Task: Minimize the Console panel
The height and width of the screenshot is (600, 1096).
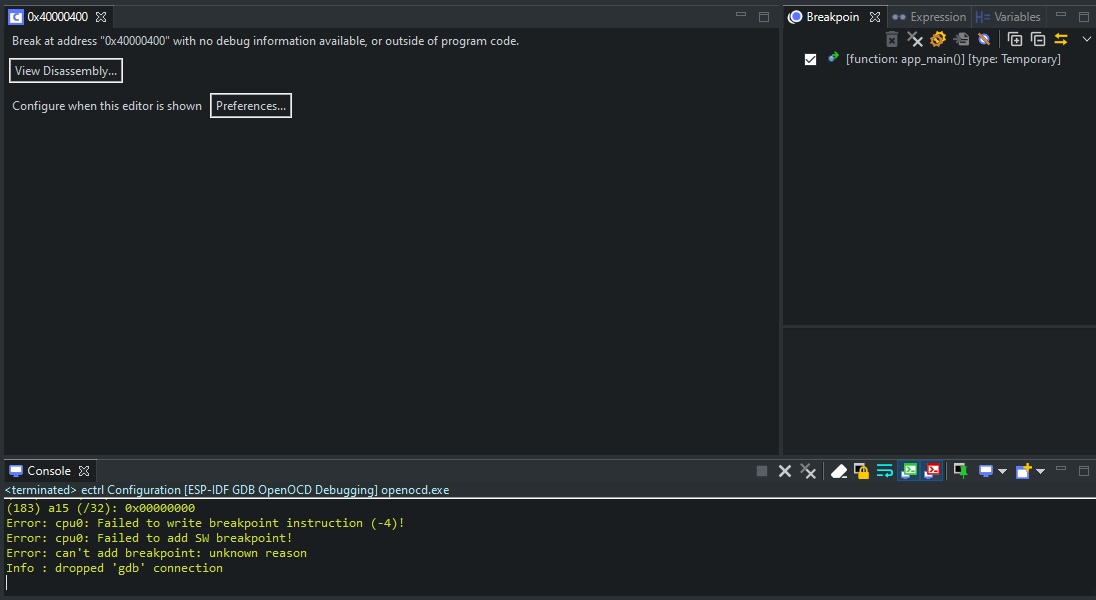Action: 1060,469
